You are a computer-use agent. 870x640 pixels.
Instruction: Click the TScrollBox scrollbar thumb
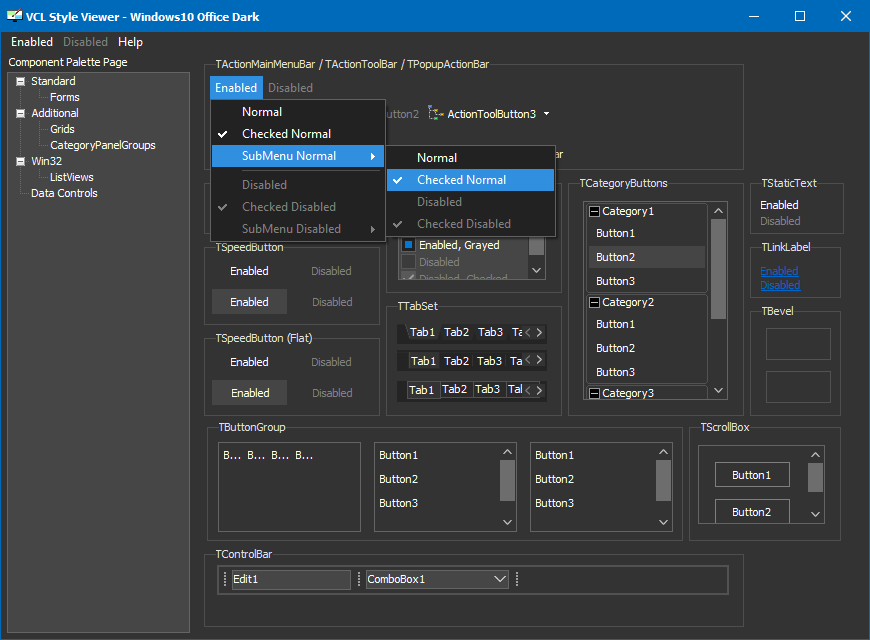tap(816, 478)
